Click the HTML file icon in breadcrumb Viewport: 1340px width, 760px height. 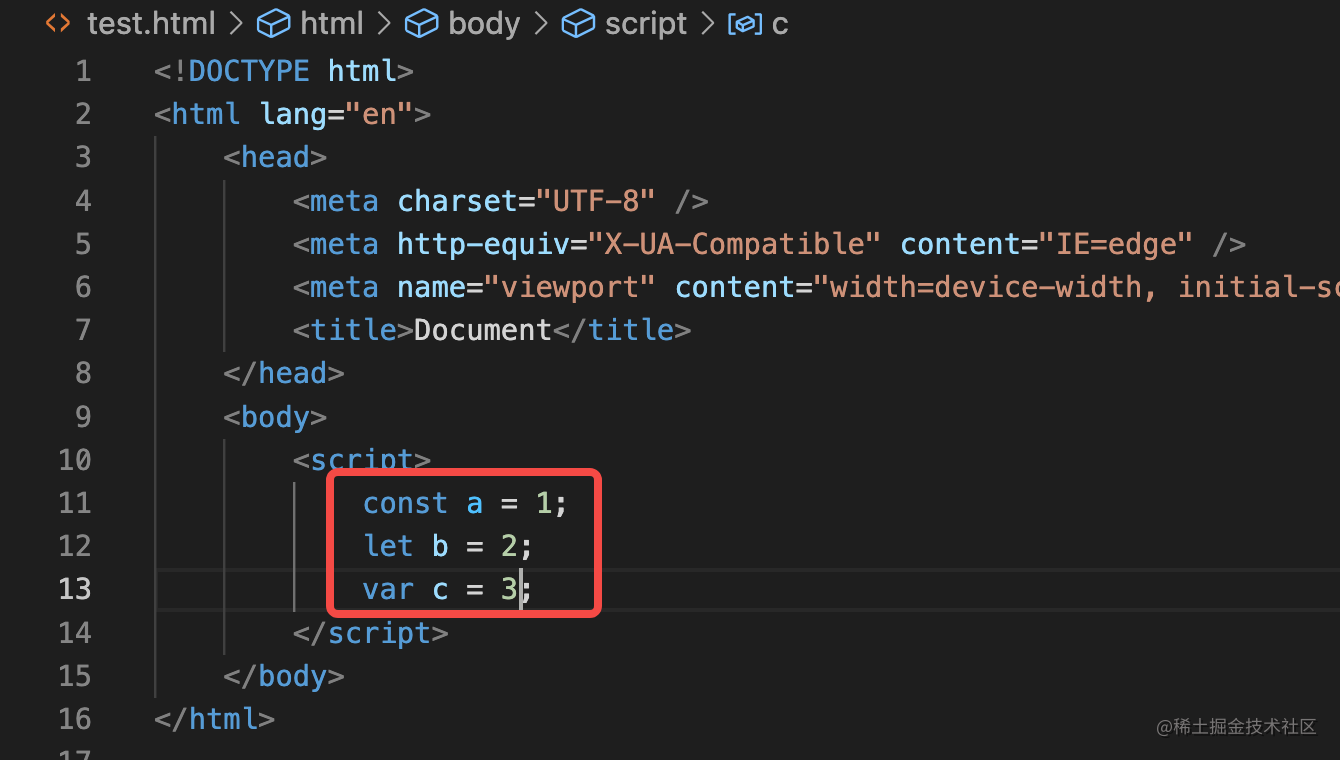pos(58,23)
